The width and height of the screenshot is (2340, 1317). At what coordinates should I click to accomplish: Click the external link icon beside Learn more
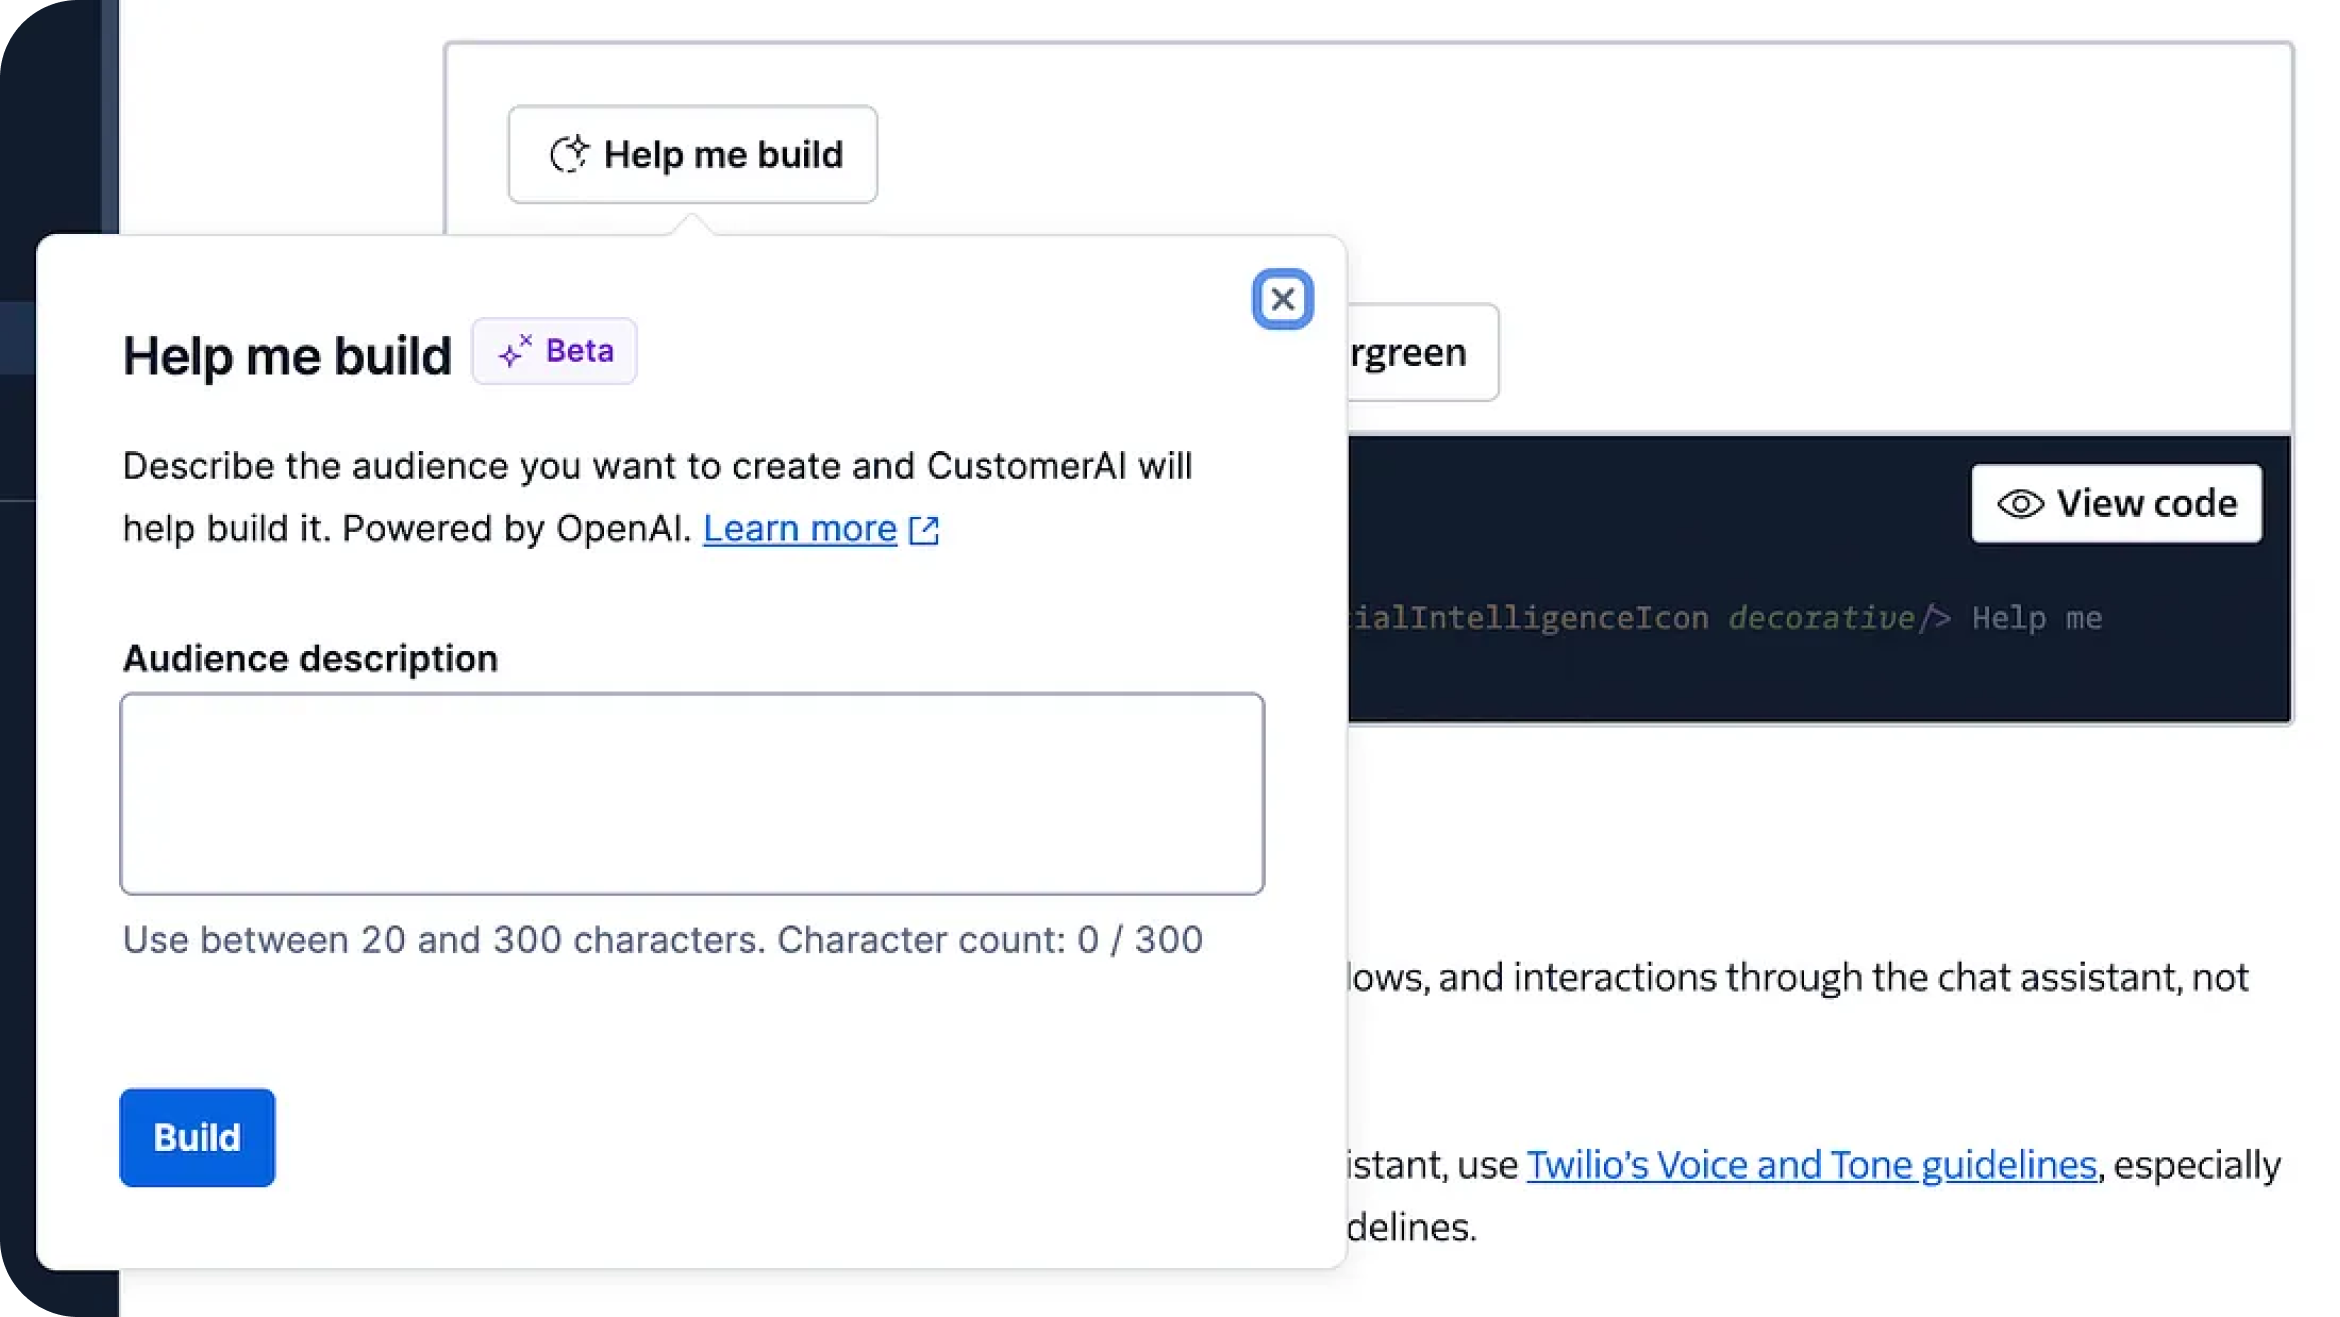[924, 530]
